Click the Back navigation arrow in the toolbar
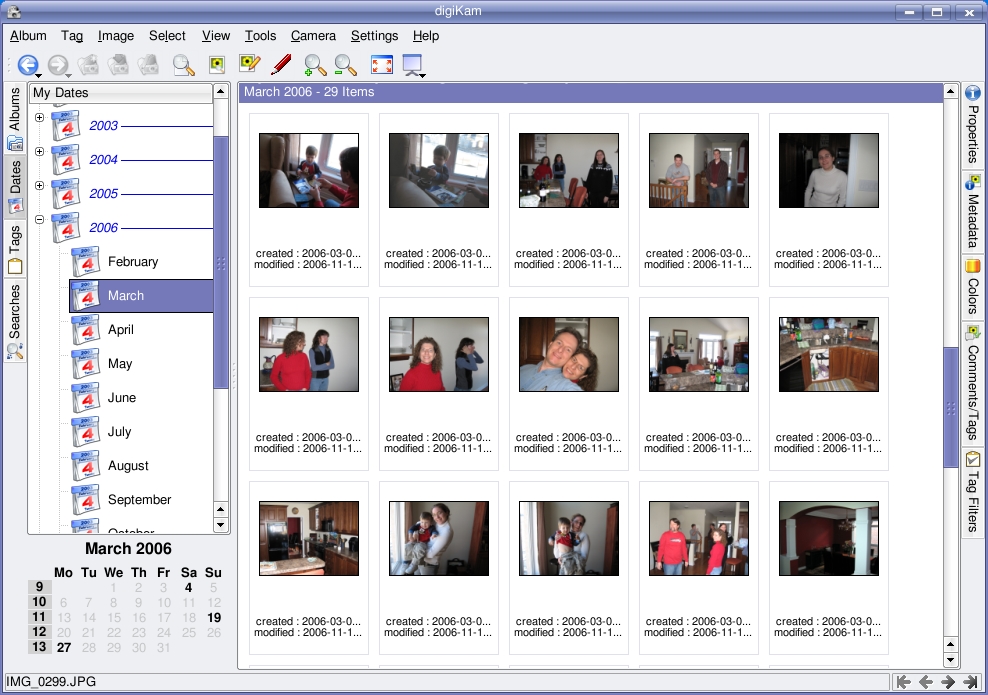 coord(26,65)
